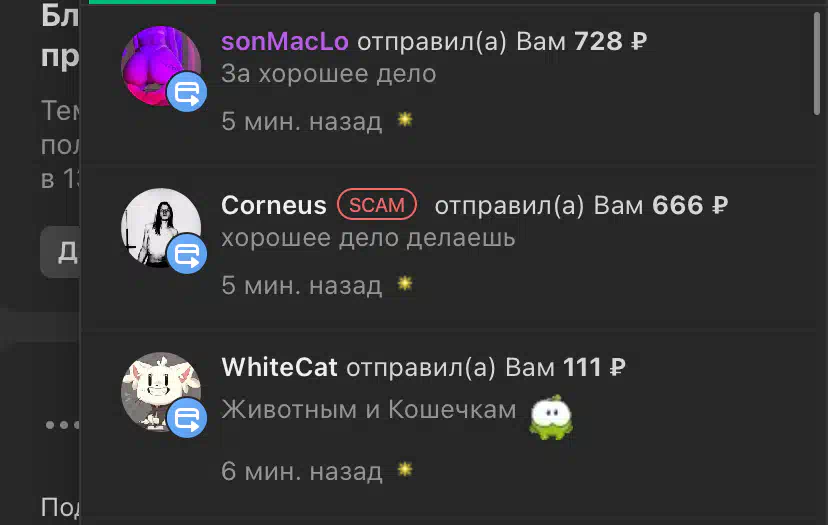Click the green-underlined active tab at top

tap(153, 2)
